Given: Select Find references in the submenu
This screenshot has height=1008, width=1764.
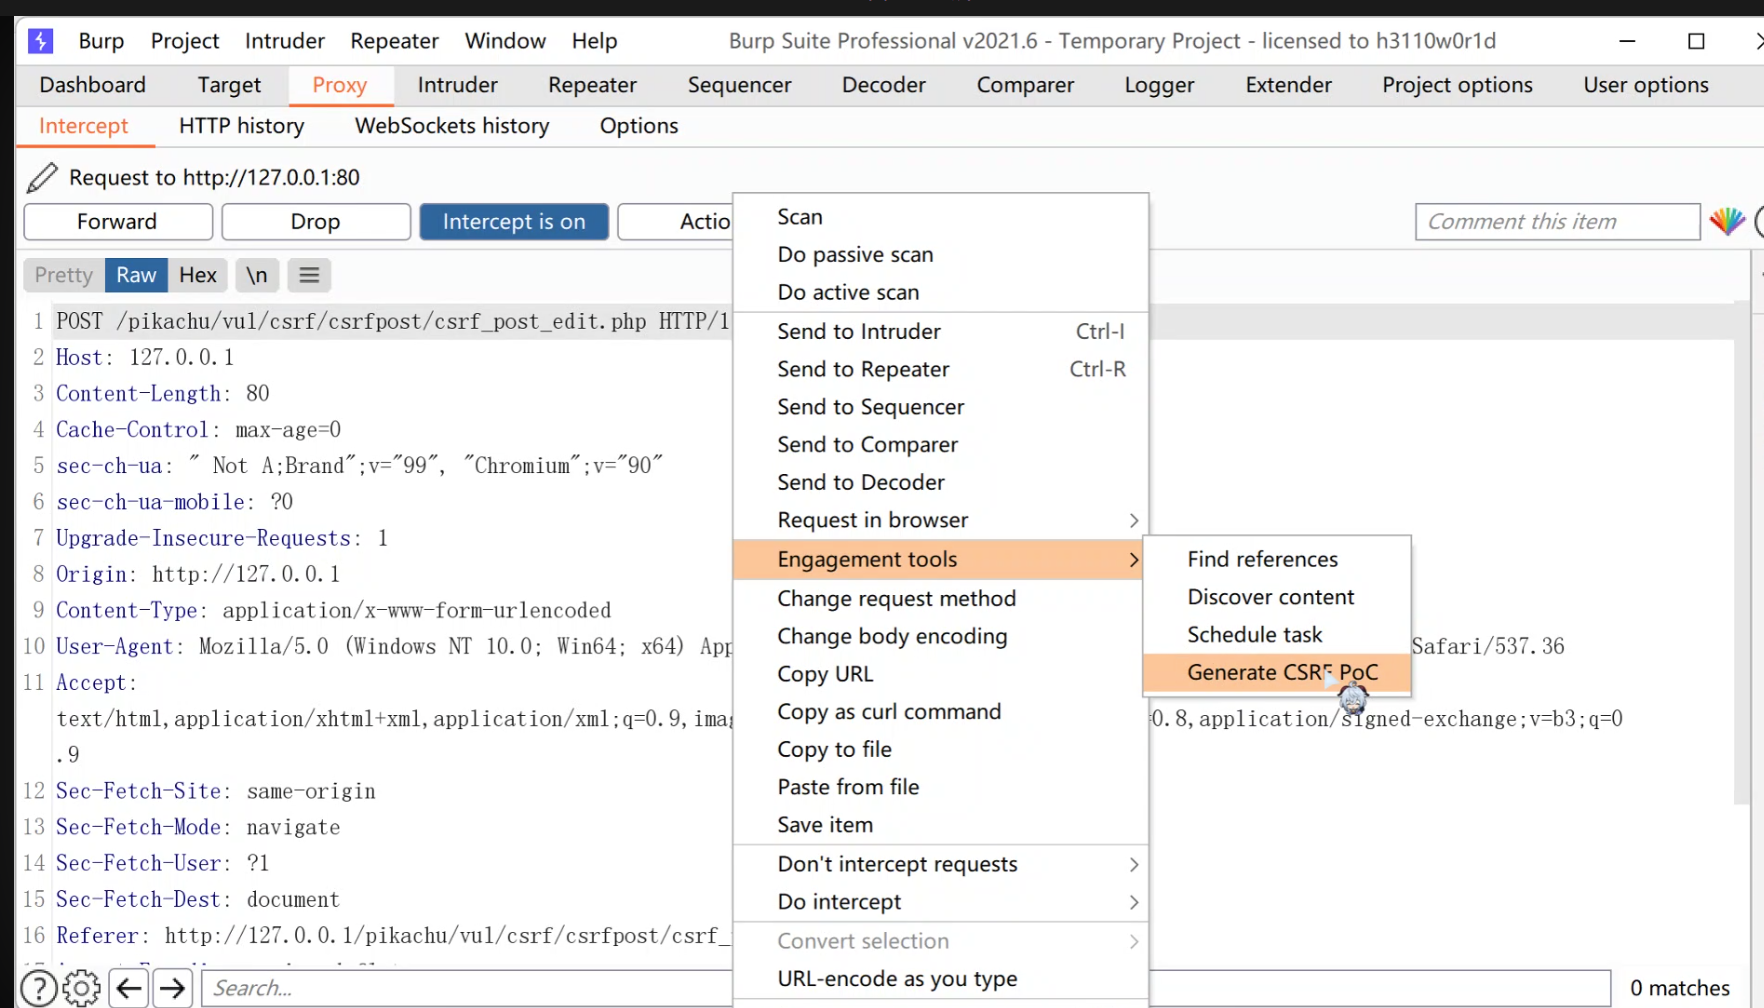Looking at the screenshot, I should pyautogui.click(x=1277, y=559).
